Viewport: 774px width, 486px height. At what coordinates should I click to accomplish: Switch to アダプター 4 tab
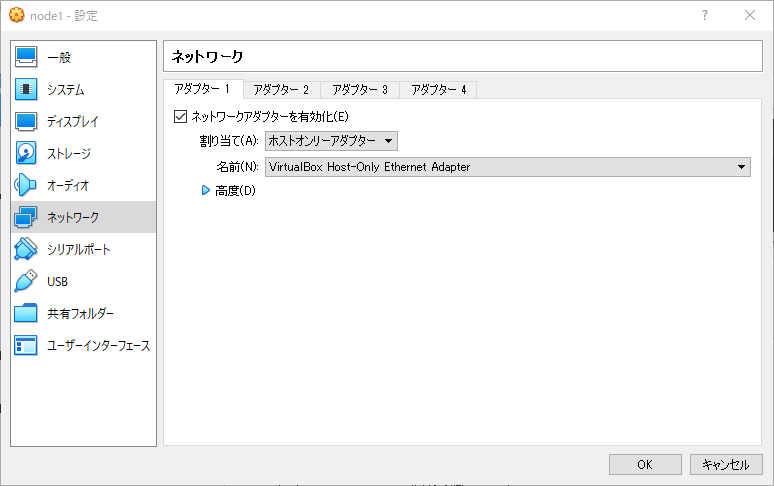pos(438,90)
